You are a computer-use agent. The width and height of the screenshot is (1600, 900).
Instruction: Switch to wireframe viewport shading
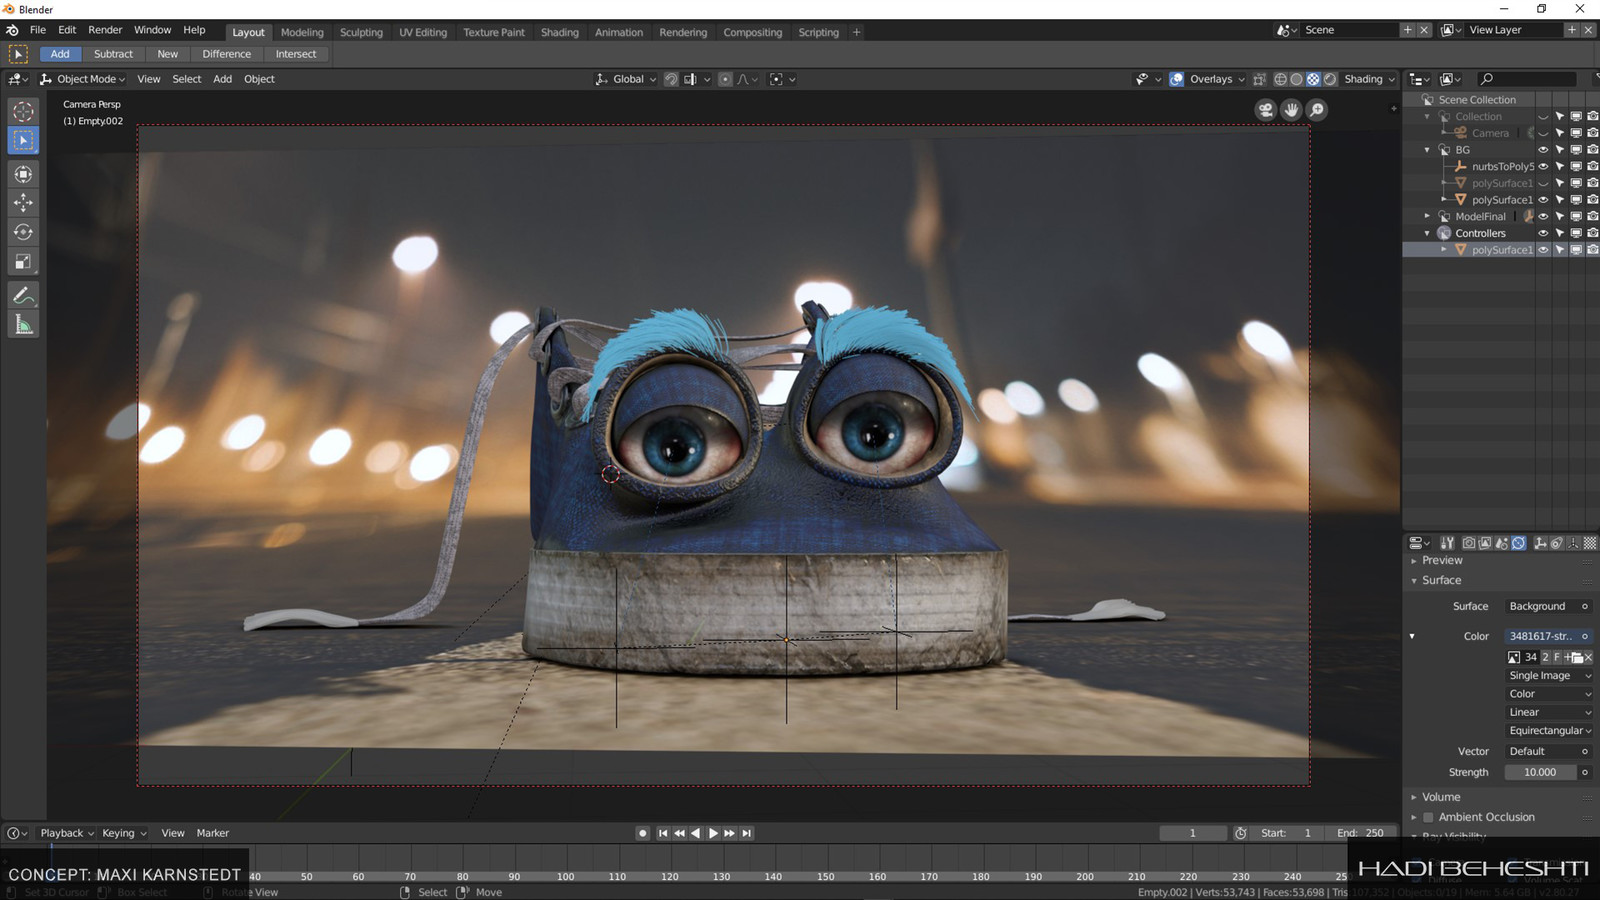1280,79
